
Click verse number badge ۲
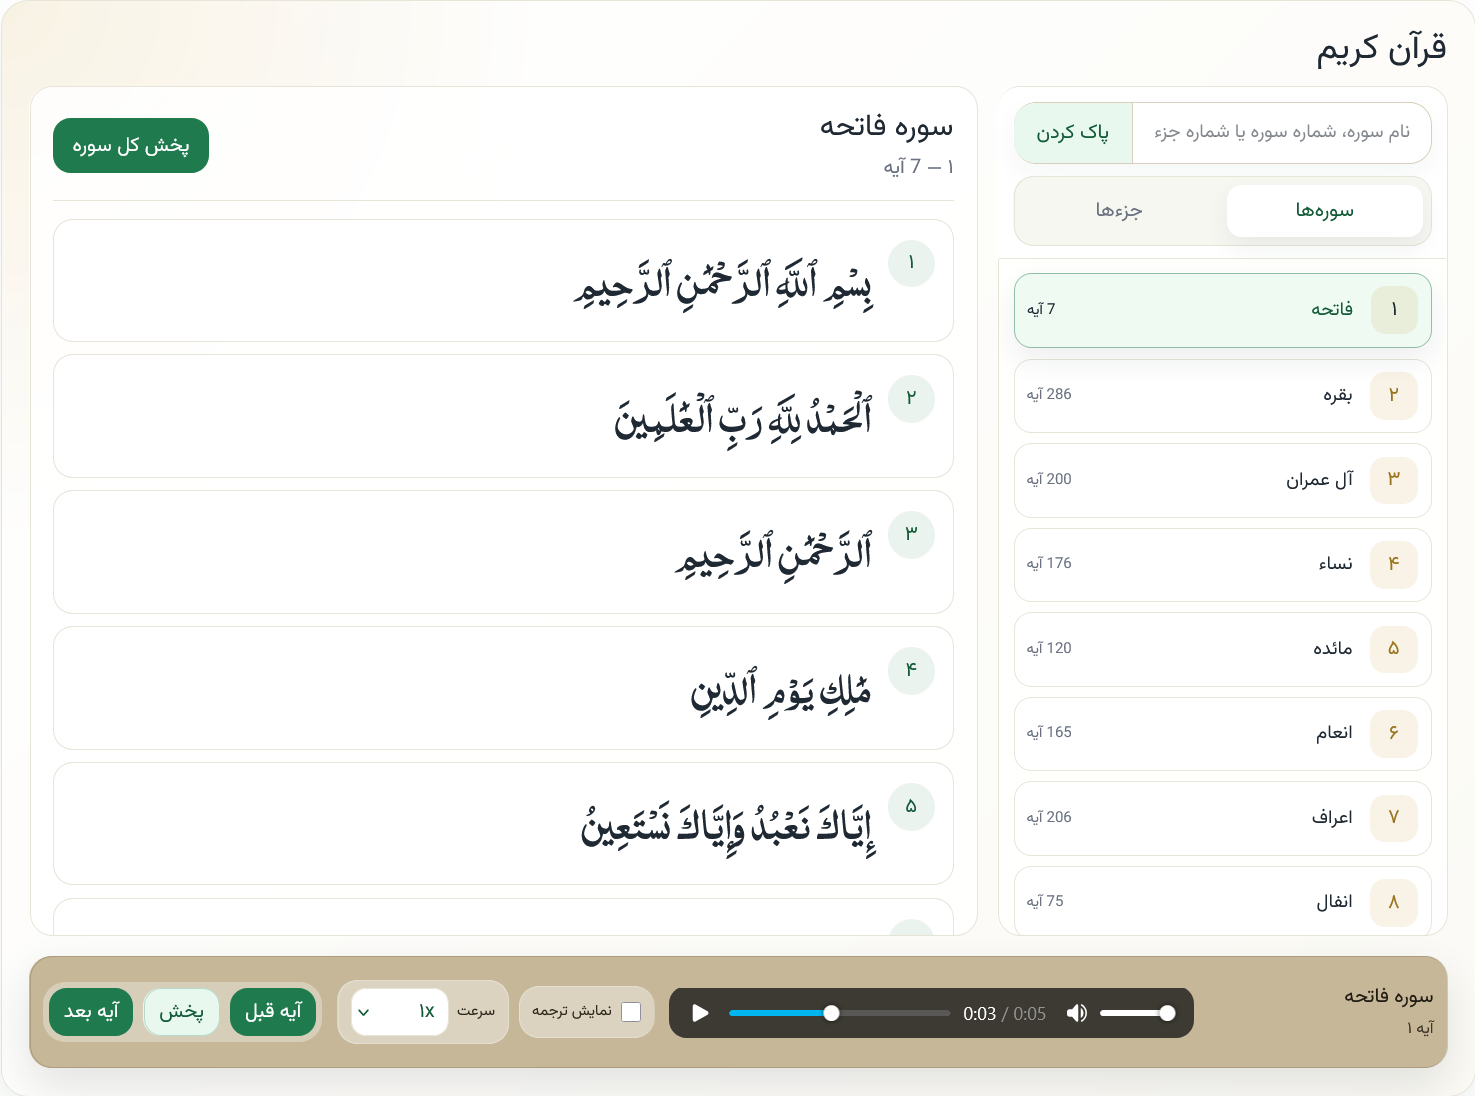(x=911, y=398)
